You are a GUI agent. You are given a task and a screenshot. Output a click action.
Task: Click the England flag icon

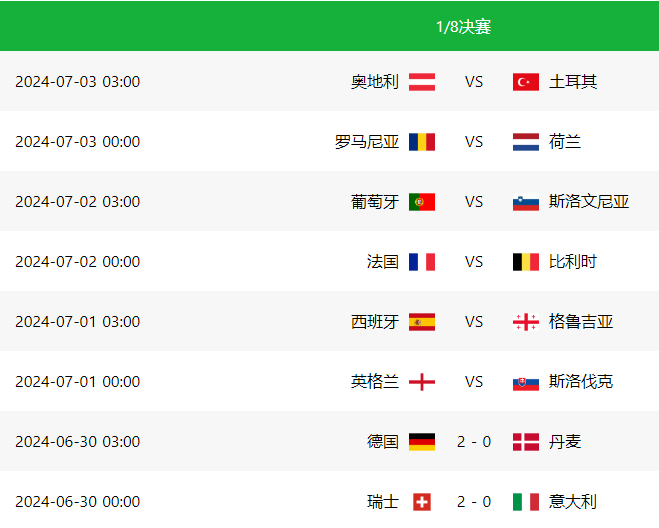(x=422, y=382)
